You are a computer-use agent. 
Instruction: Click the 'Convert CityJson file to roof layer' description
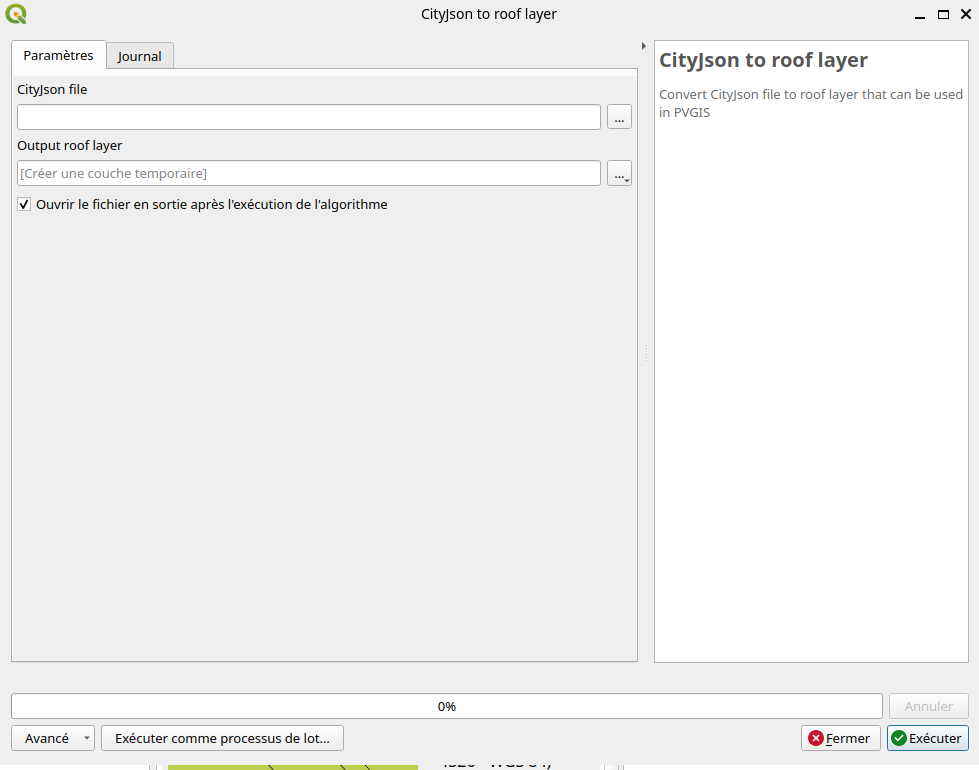[x=810, y=103]
